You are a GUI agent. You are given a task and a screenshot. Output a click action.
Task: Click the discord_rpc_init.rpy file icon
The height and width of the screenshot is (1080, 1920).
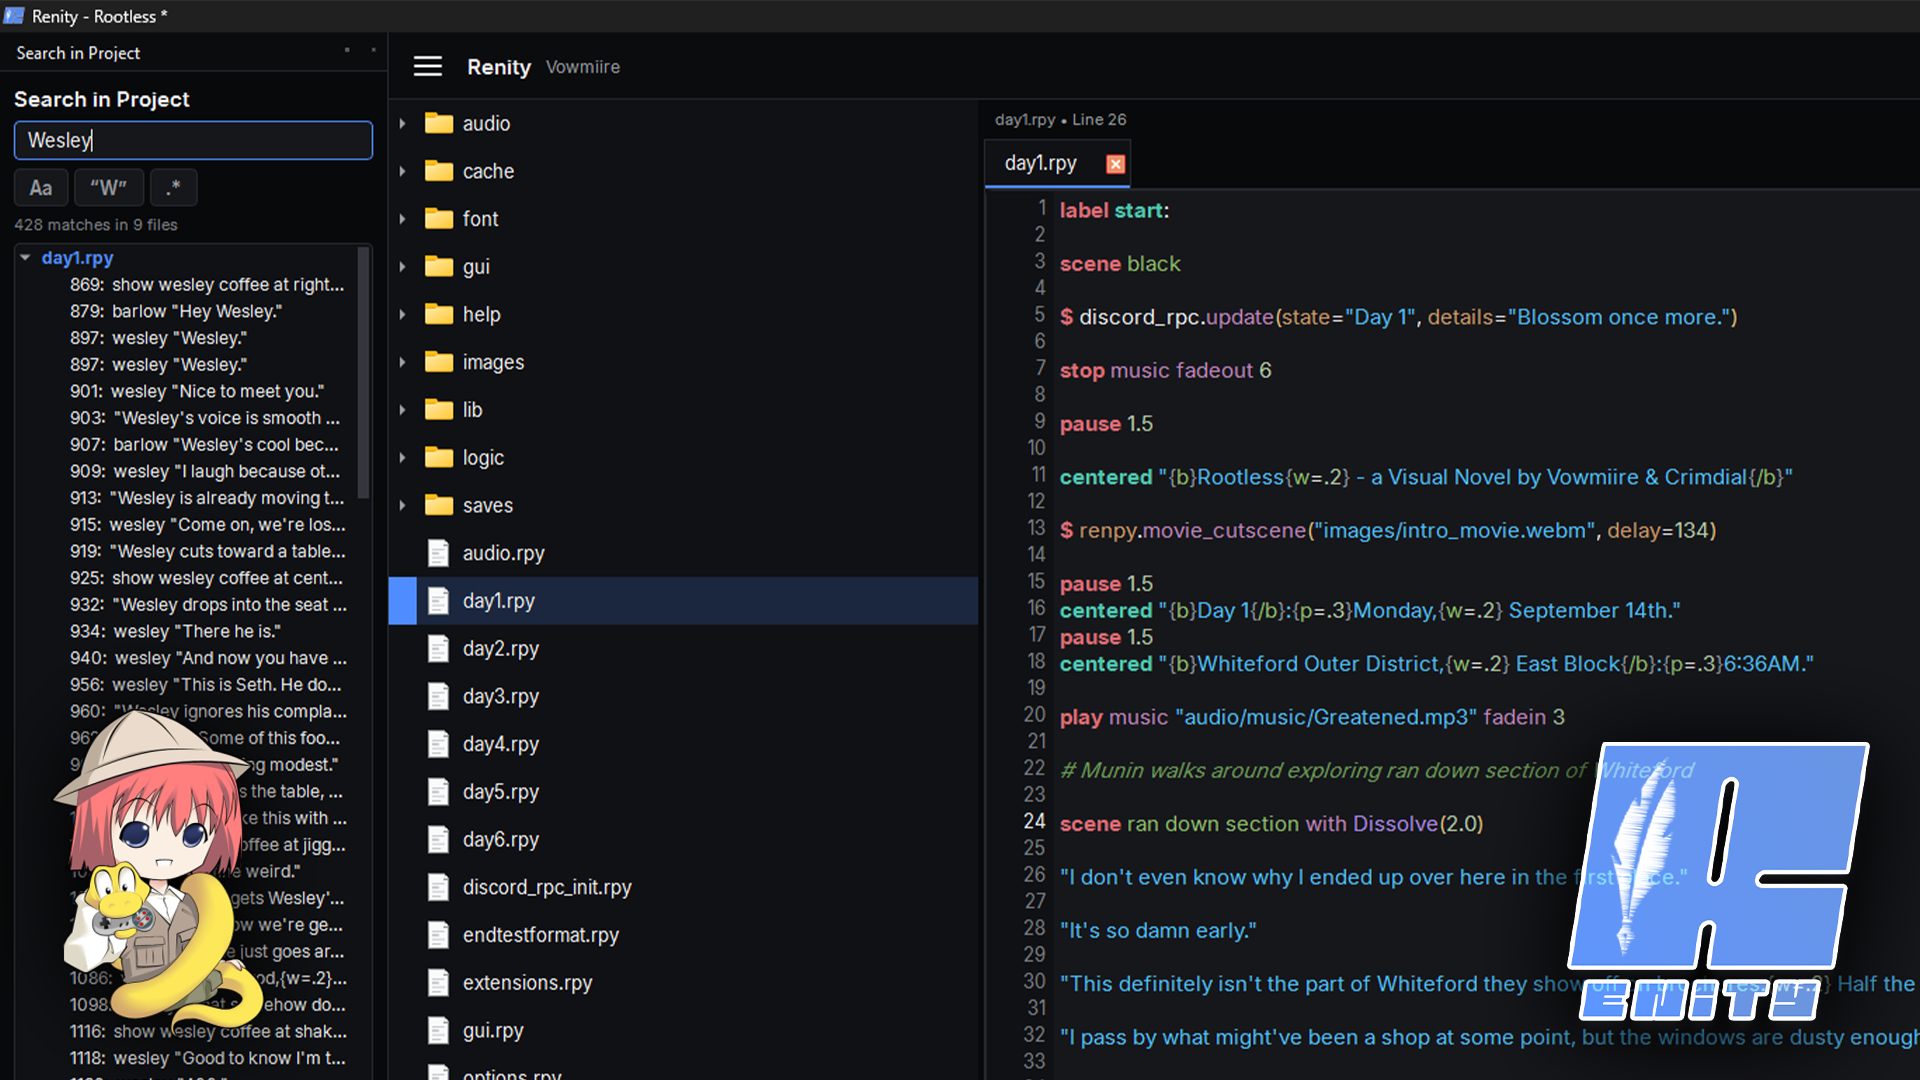[x=438, y=887]
